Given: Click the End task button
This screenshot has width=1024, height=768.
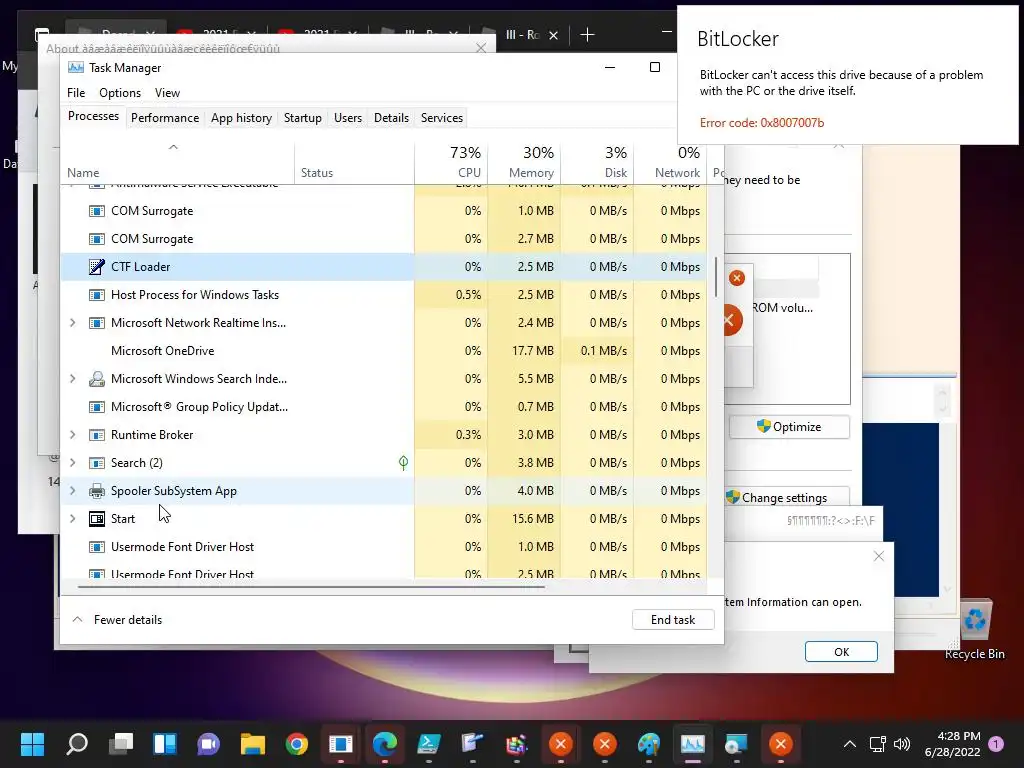Looking at the screenshot, I should 673,620.
